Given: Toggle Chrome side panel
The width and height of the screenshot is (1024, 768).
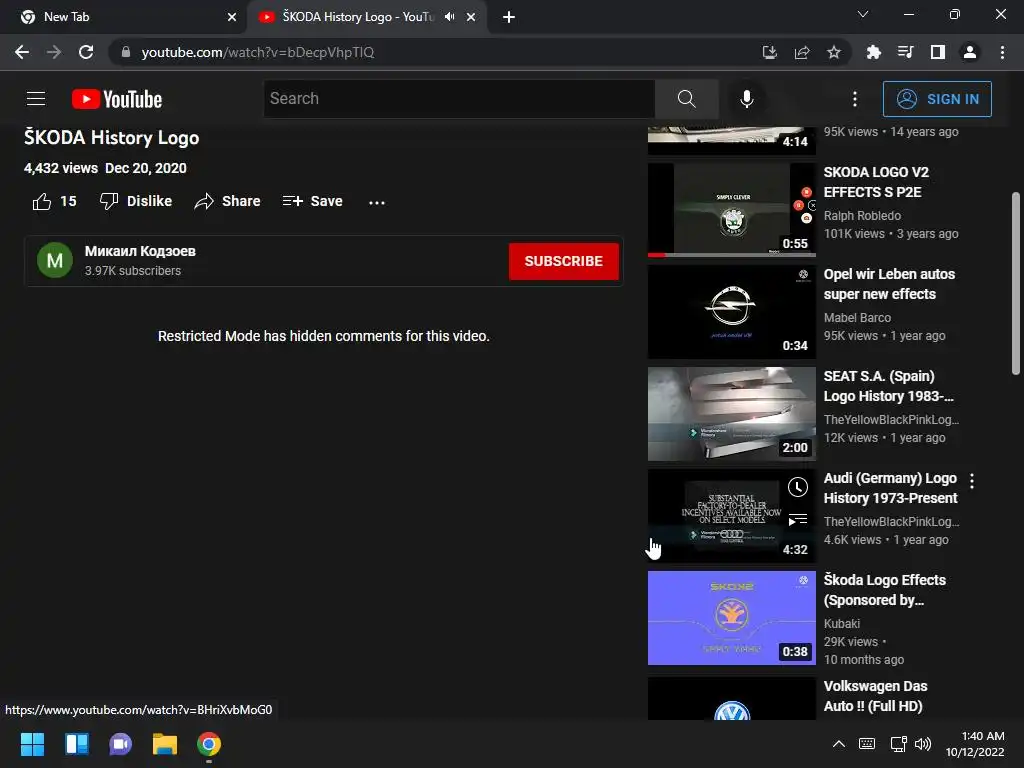Looking at the screenshot, I should 937,52.
